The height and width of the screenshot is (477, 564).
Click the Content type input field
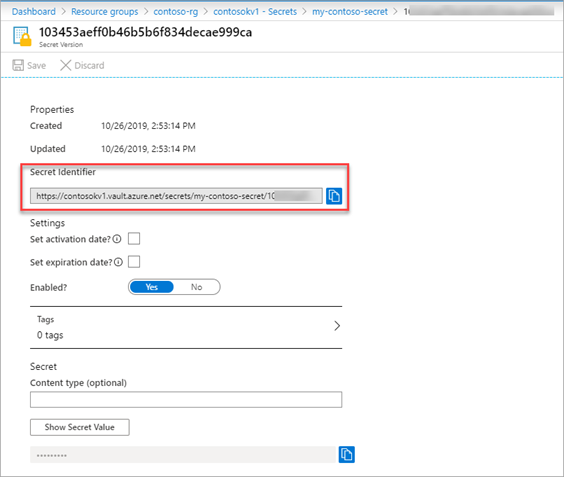click(x=186, y=399)
